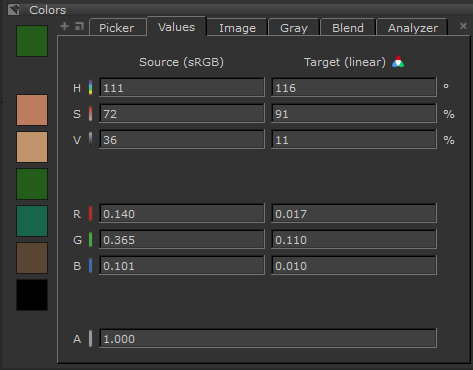Click the rainbow hue indicator beside H
The width and height of the screenshot is (473, 370).
90,88
